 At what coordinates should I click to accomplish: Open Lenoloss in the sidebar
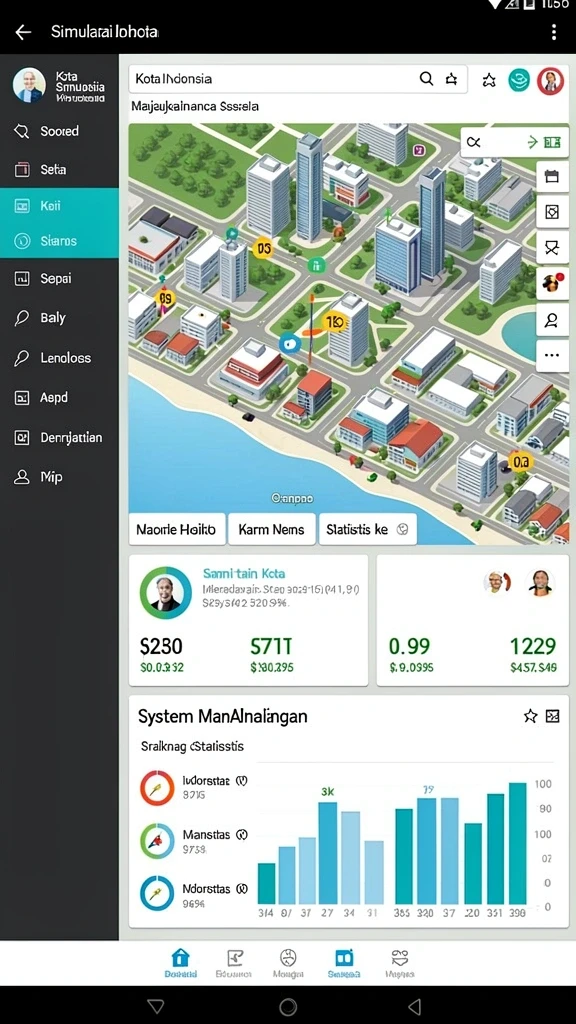tap(59, 358)
